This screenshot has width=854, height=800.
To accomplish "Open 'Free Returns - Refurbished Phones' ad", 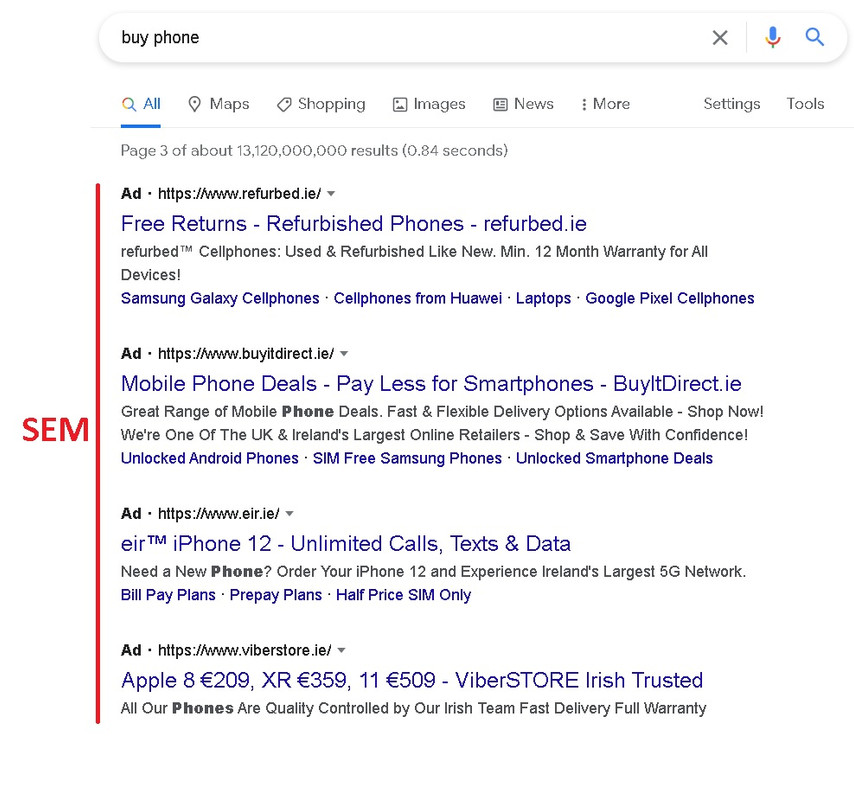I will [354, 224].
